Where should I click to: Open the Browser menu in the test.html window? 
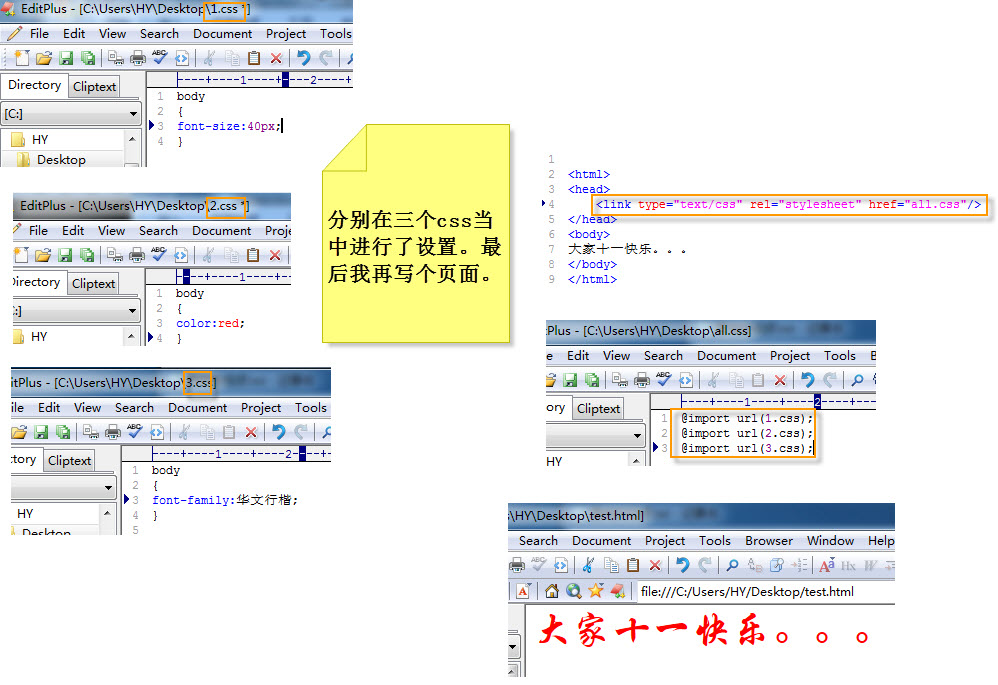(x=769, y=540)
